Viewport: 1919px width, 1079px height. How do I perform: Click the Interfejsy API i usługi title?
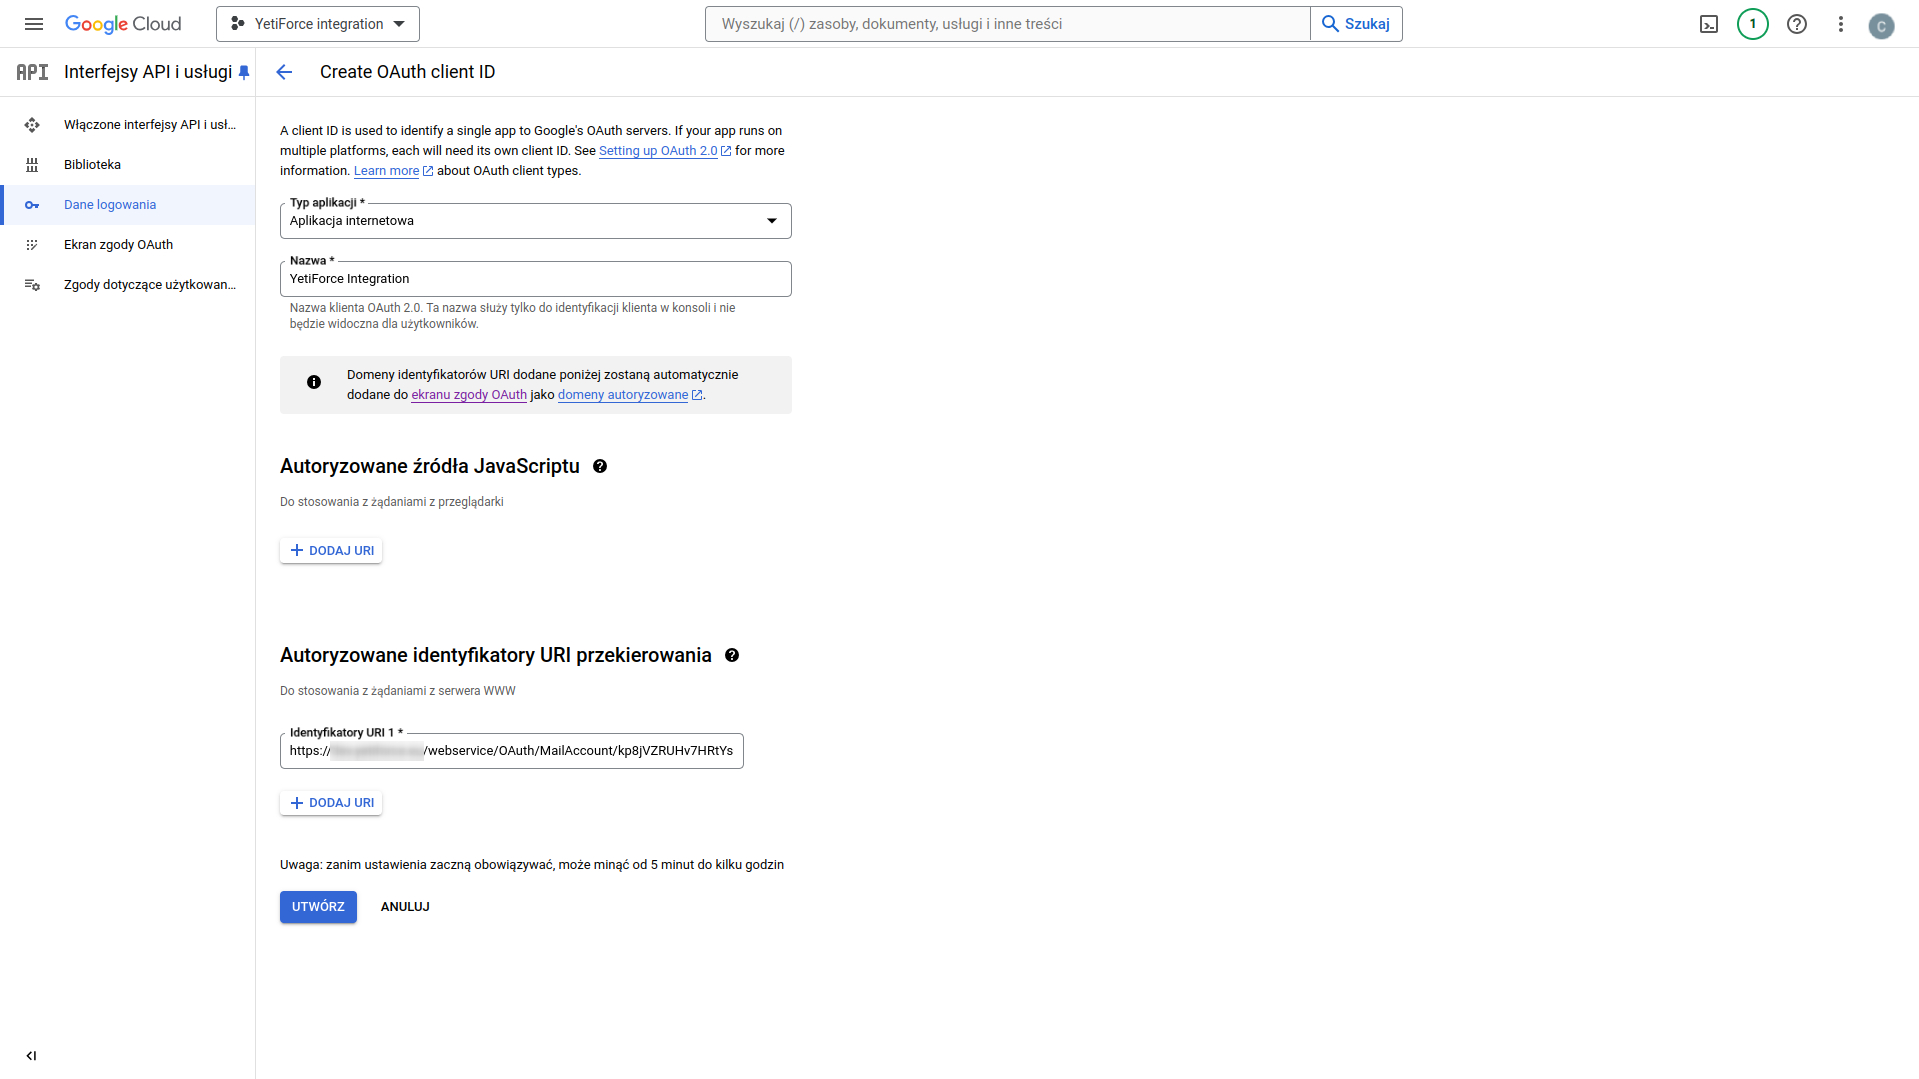[148, 72]
